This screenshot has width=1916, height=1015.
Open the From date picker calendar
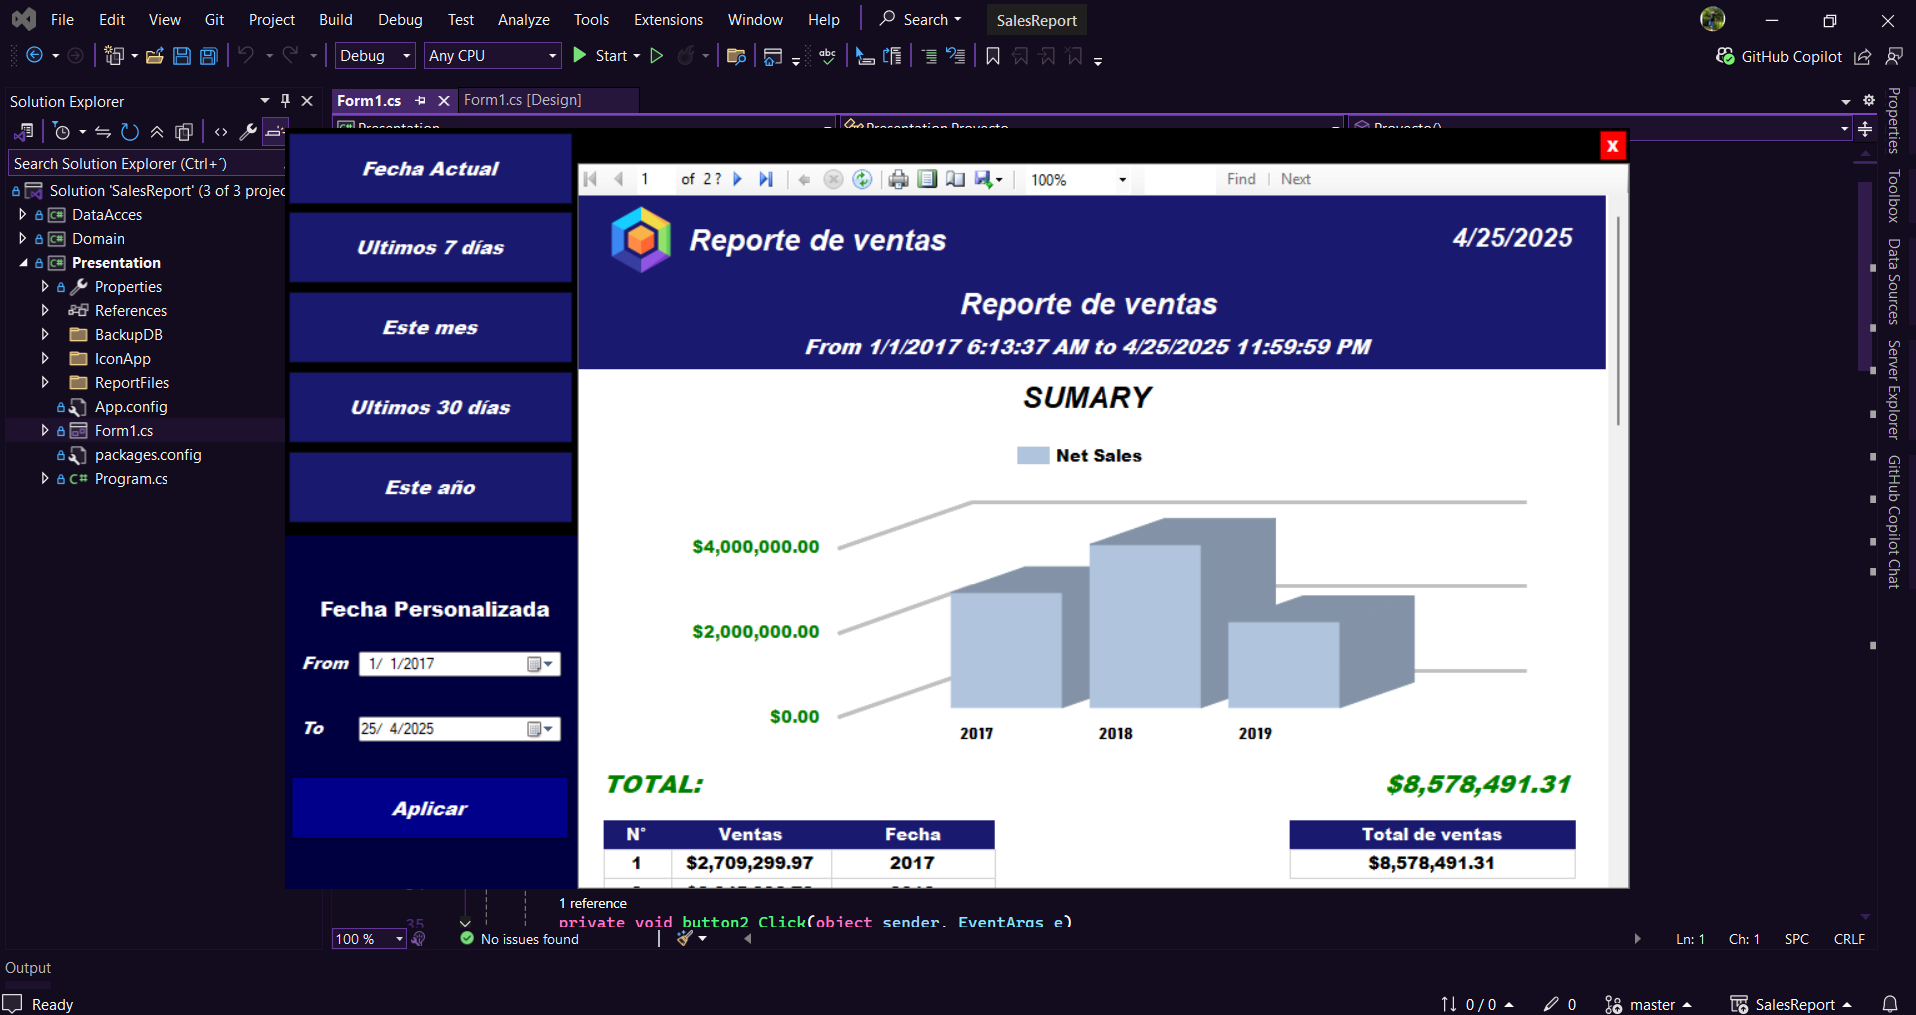tap(540, 664)
